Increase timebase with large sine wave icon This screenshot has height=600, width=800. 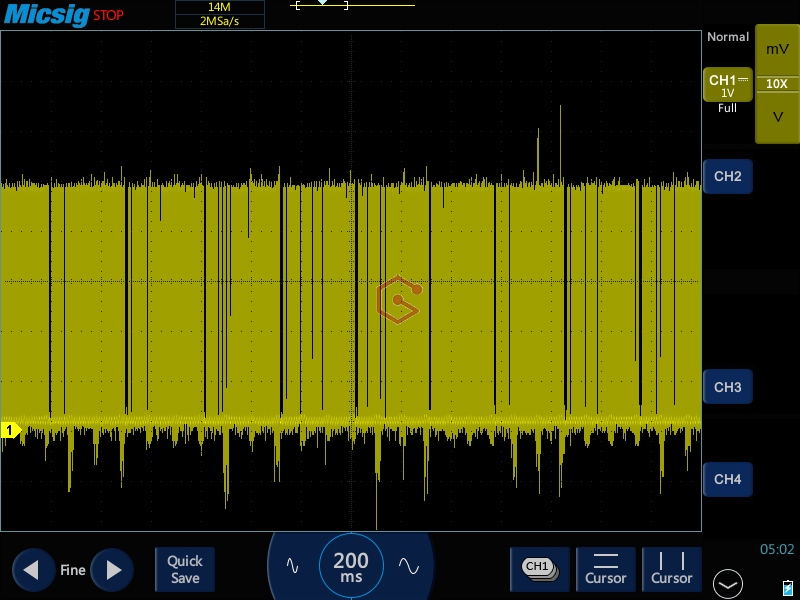(409, 566)
